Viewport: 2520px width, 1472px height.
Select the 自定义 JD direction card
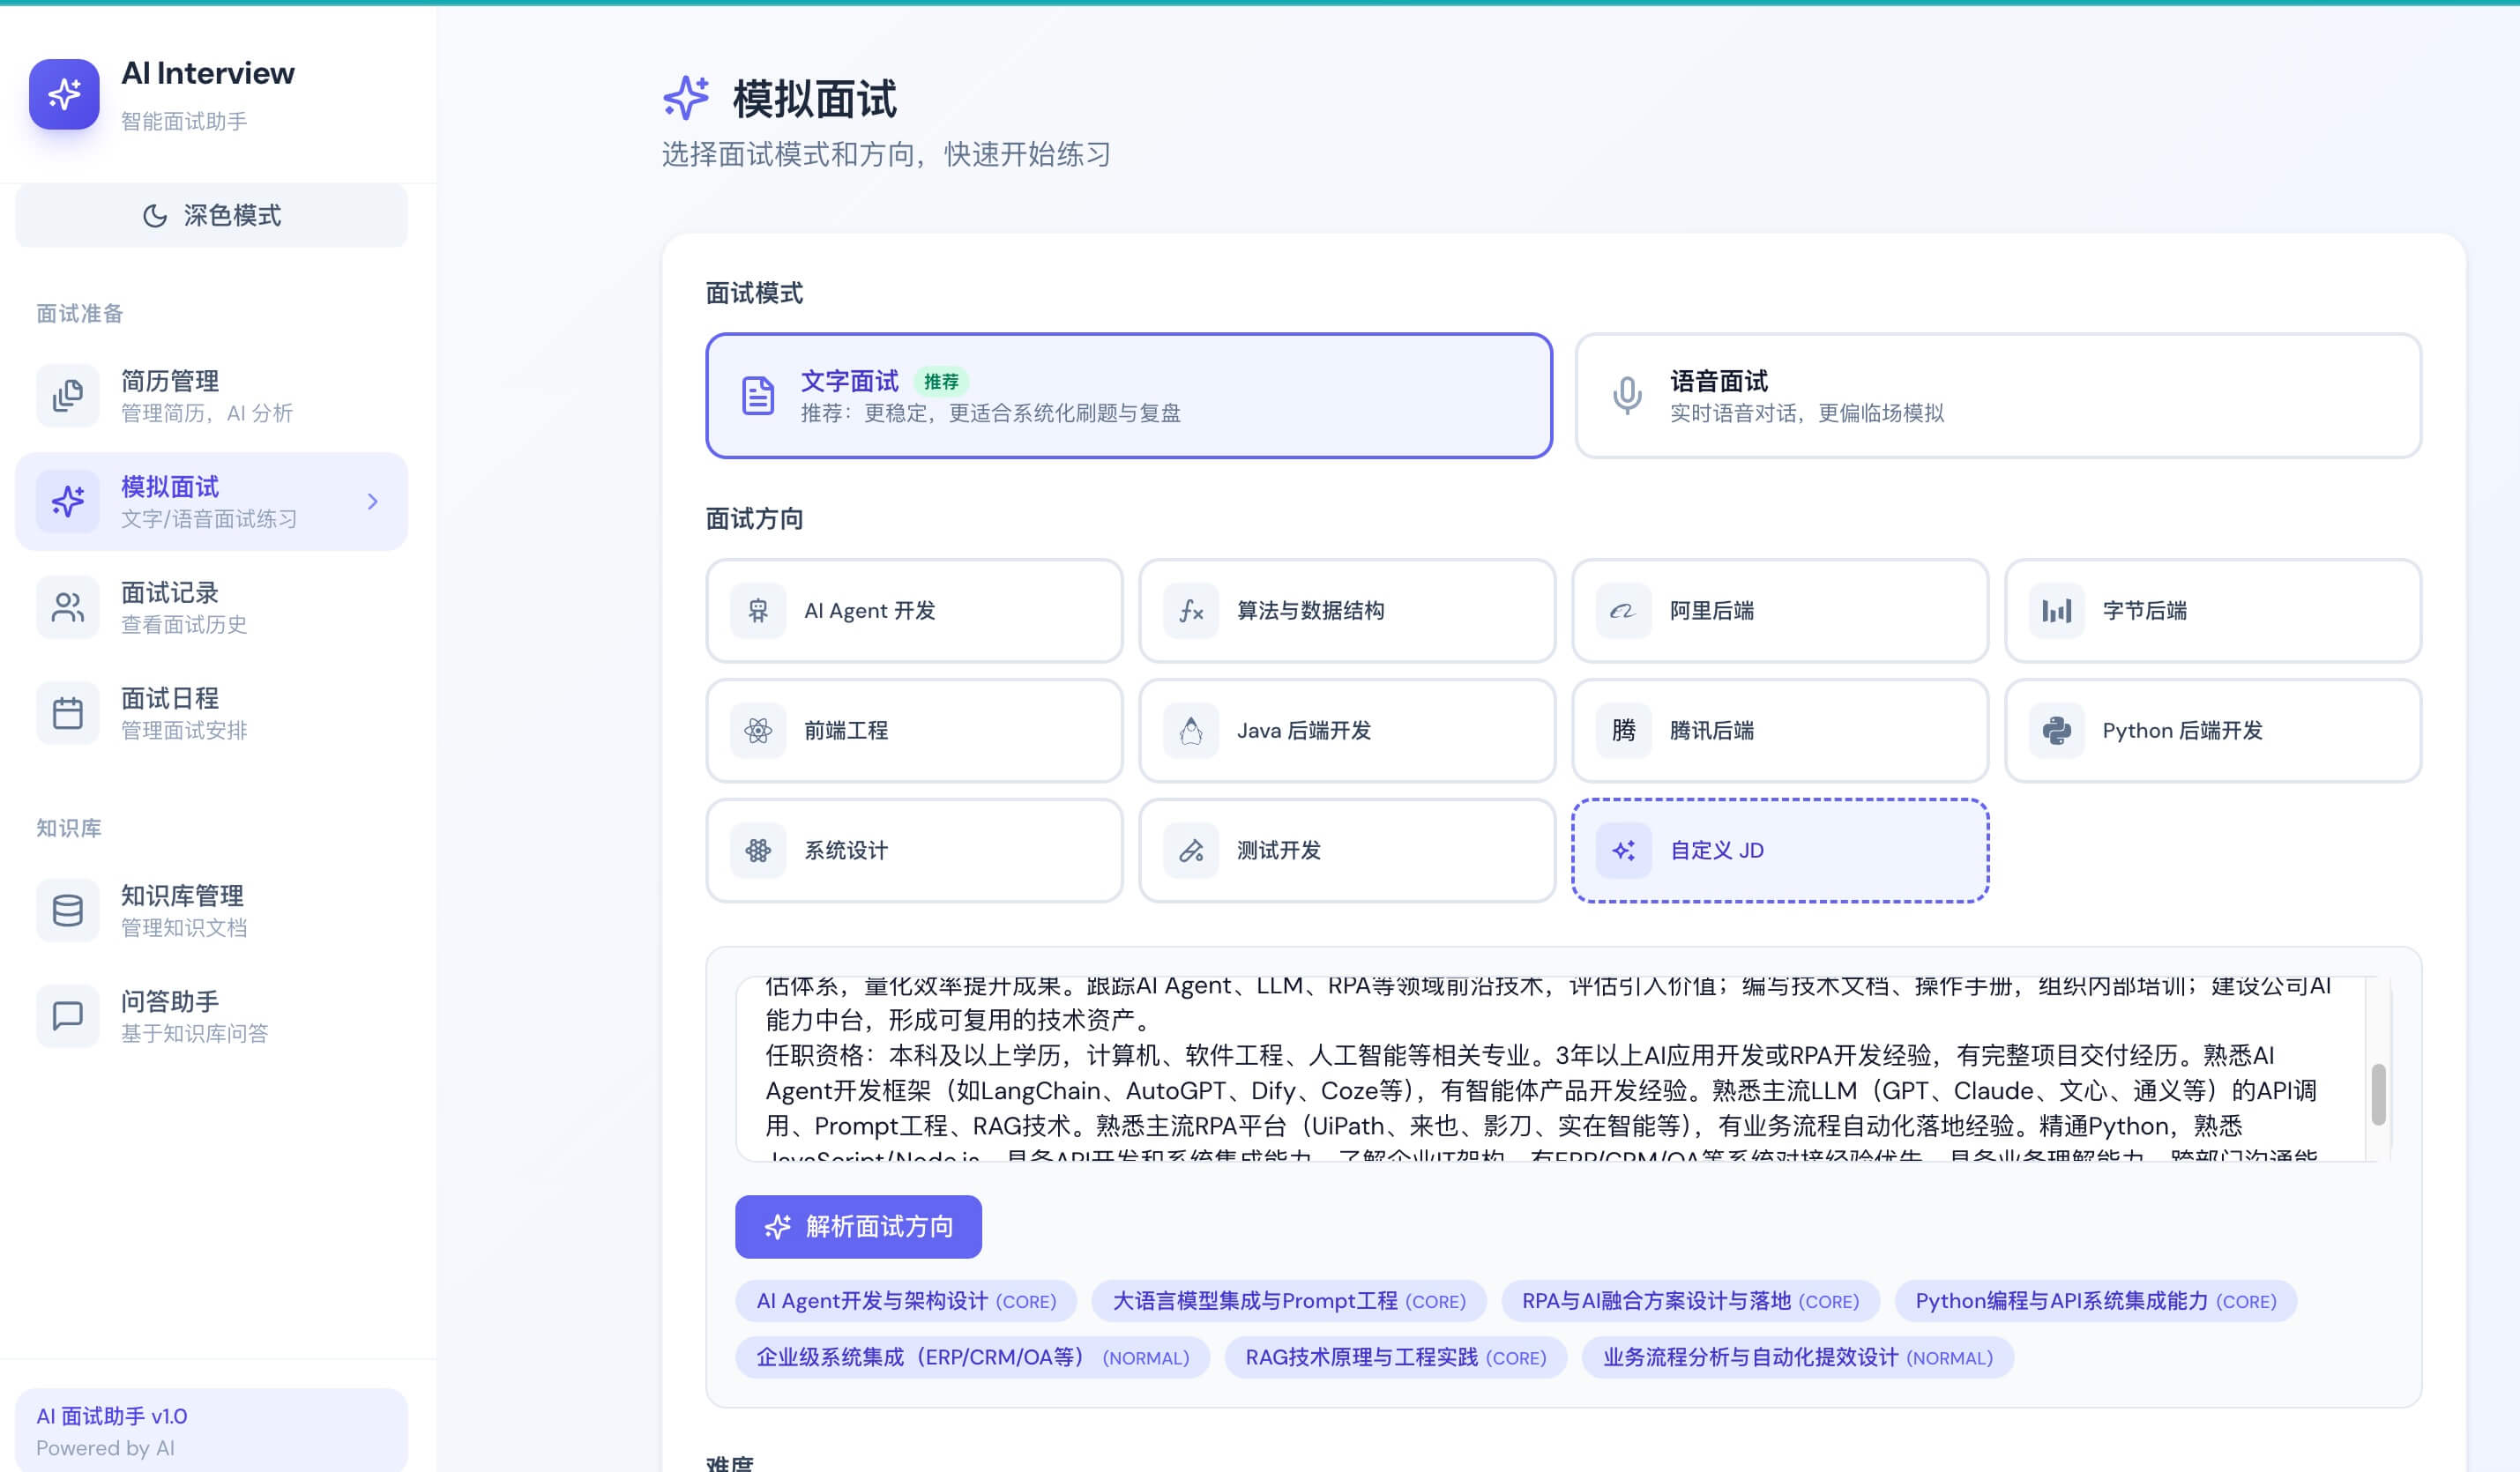pos(1779,851)
